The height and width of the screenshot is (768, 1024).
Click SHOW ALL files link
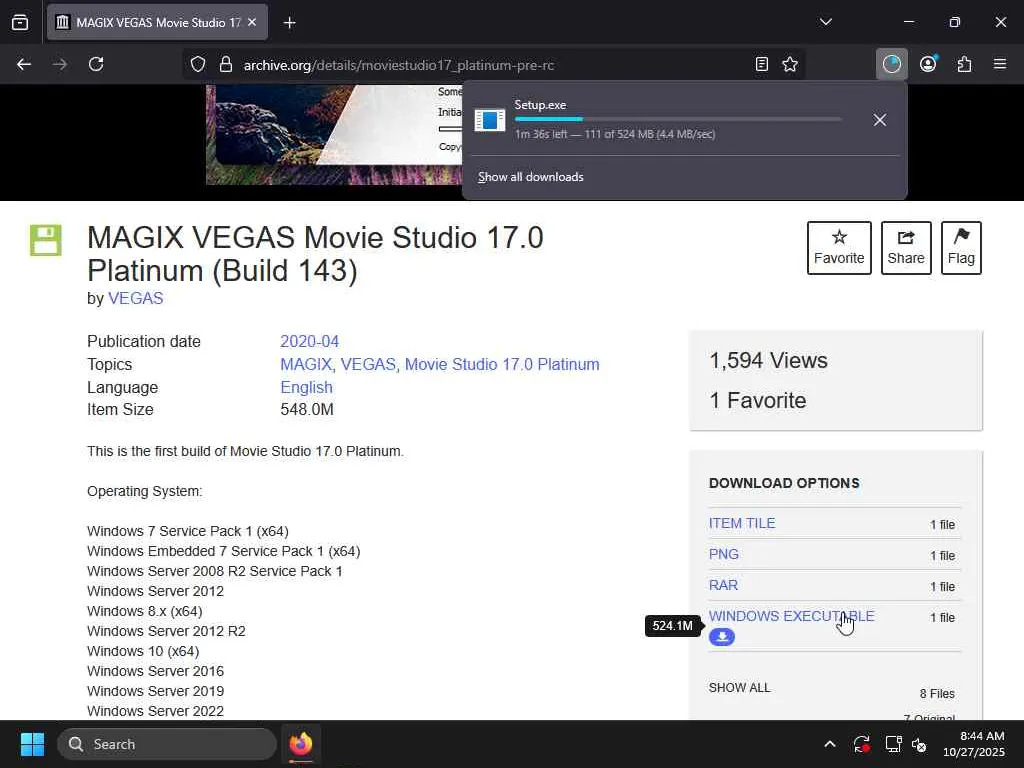pos(739,688)
